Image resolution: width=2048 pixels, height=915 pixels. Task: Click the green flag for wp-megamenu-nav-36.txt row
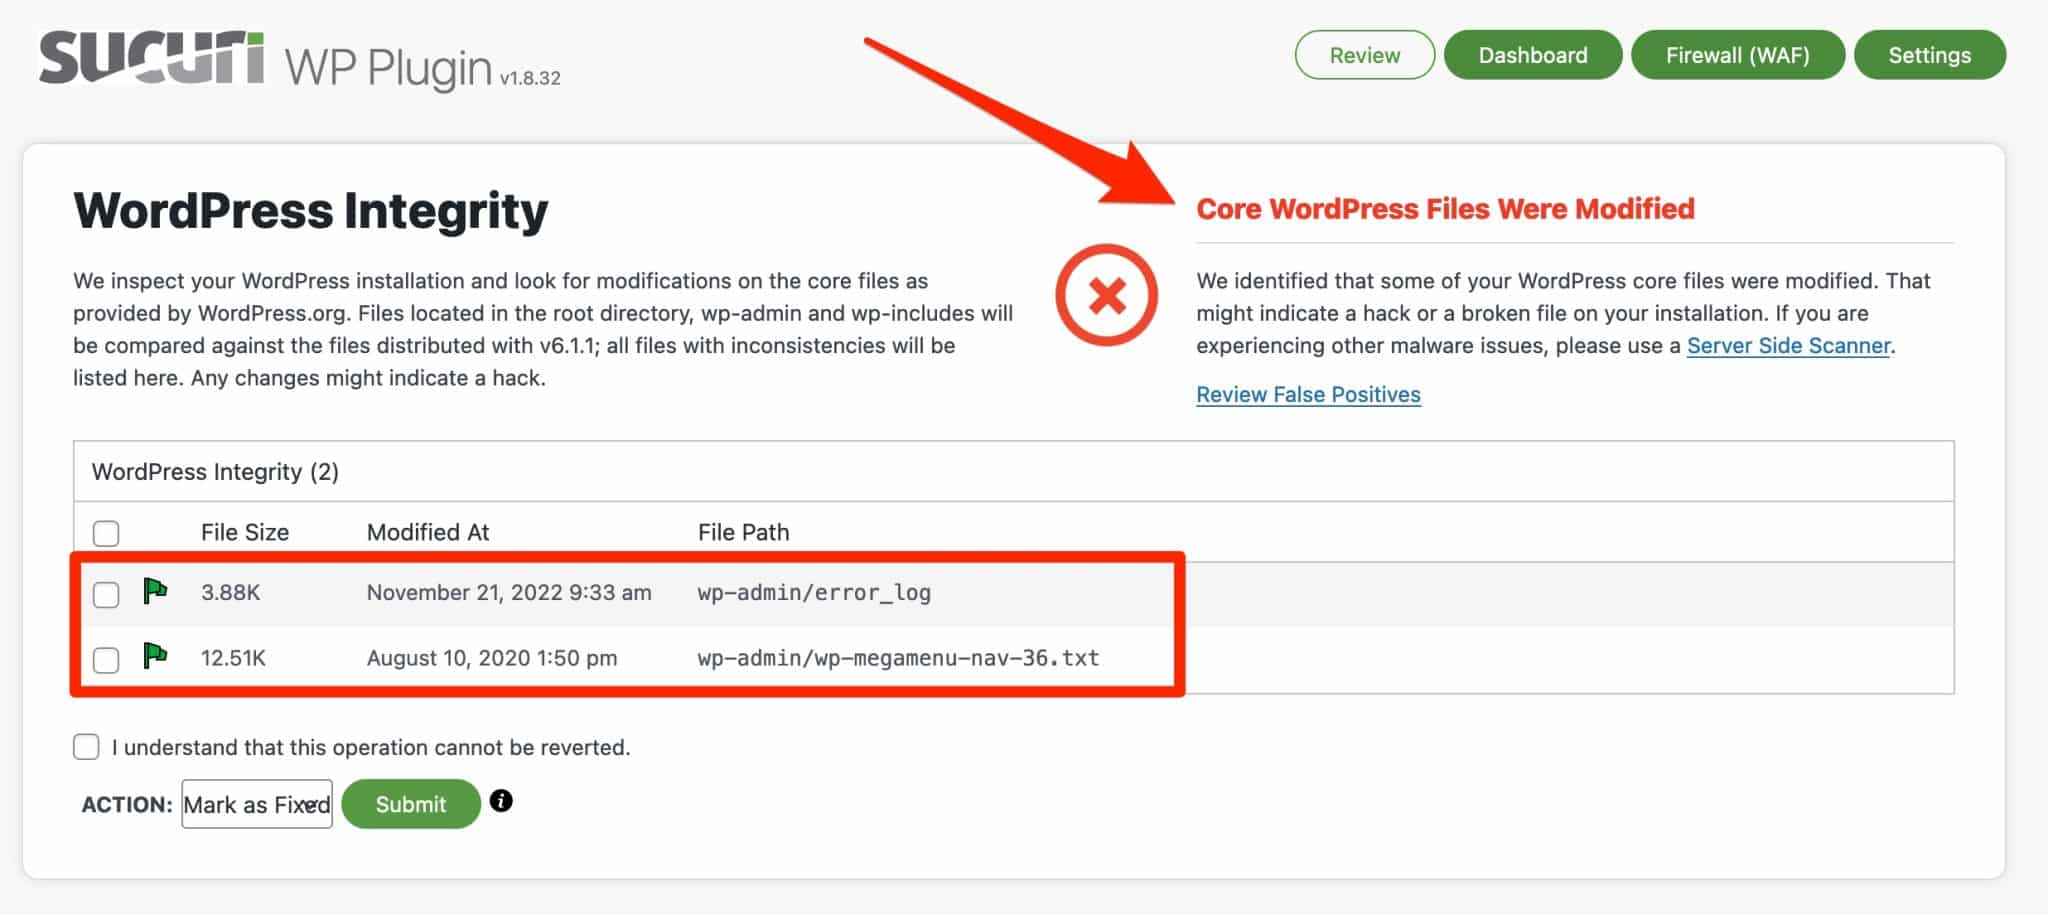point(155,656)
